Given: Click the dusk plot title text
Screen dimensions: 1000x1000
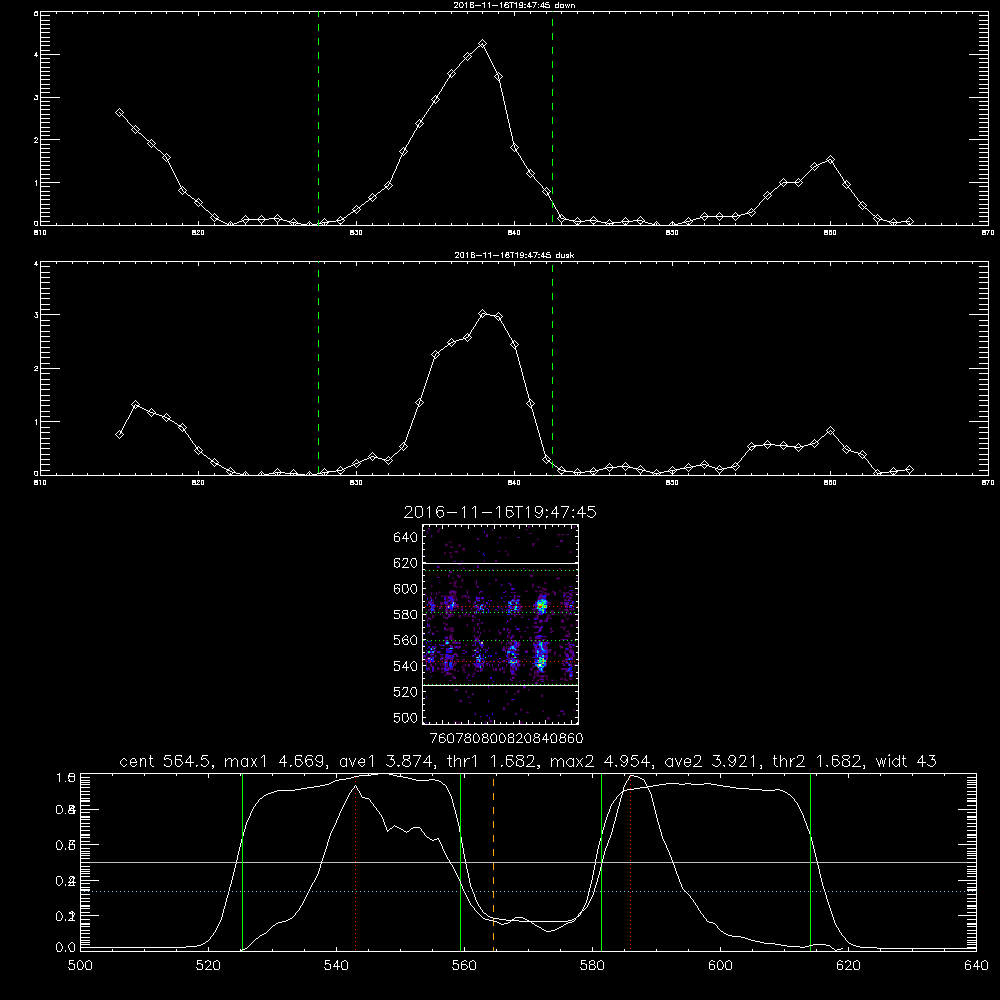Looking at the screenshot, I should click(x=514, y=255).
